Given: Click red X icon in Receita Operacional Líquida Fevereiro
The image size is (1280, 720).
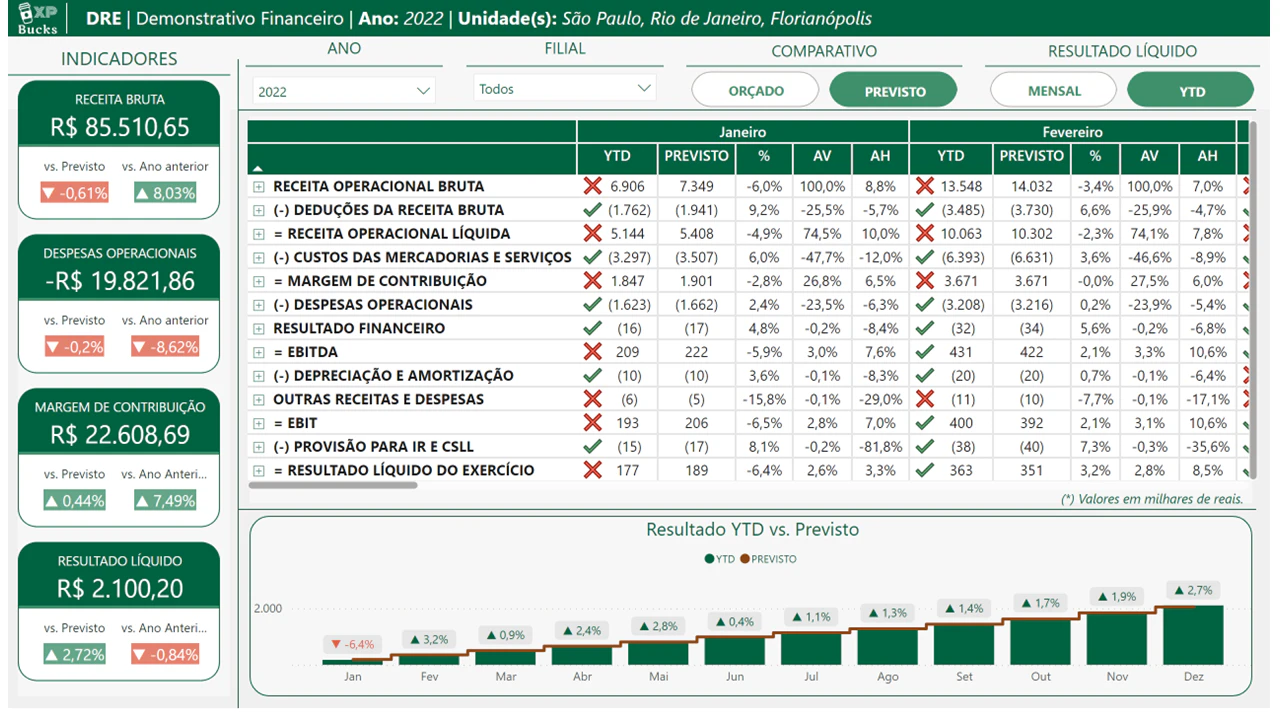Looking at the screenshot, I should [x=925, y=233].
